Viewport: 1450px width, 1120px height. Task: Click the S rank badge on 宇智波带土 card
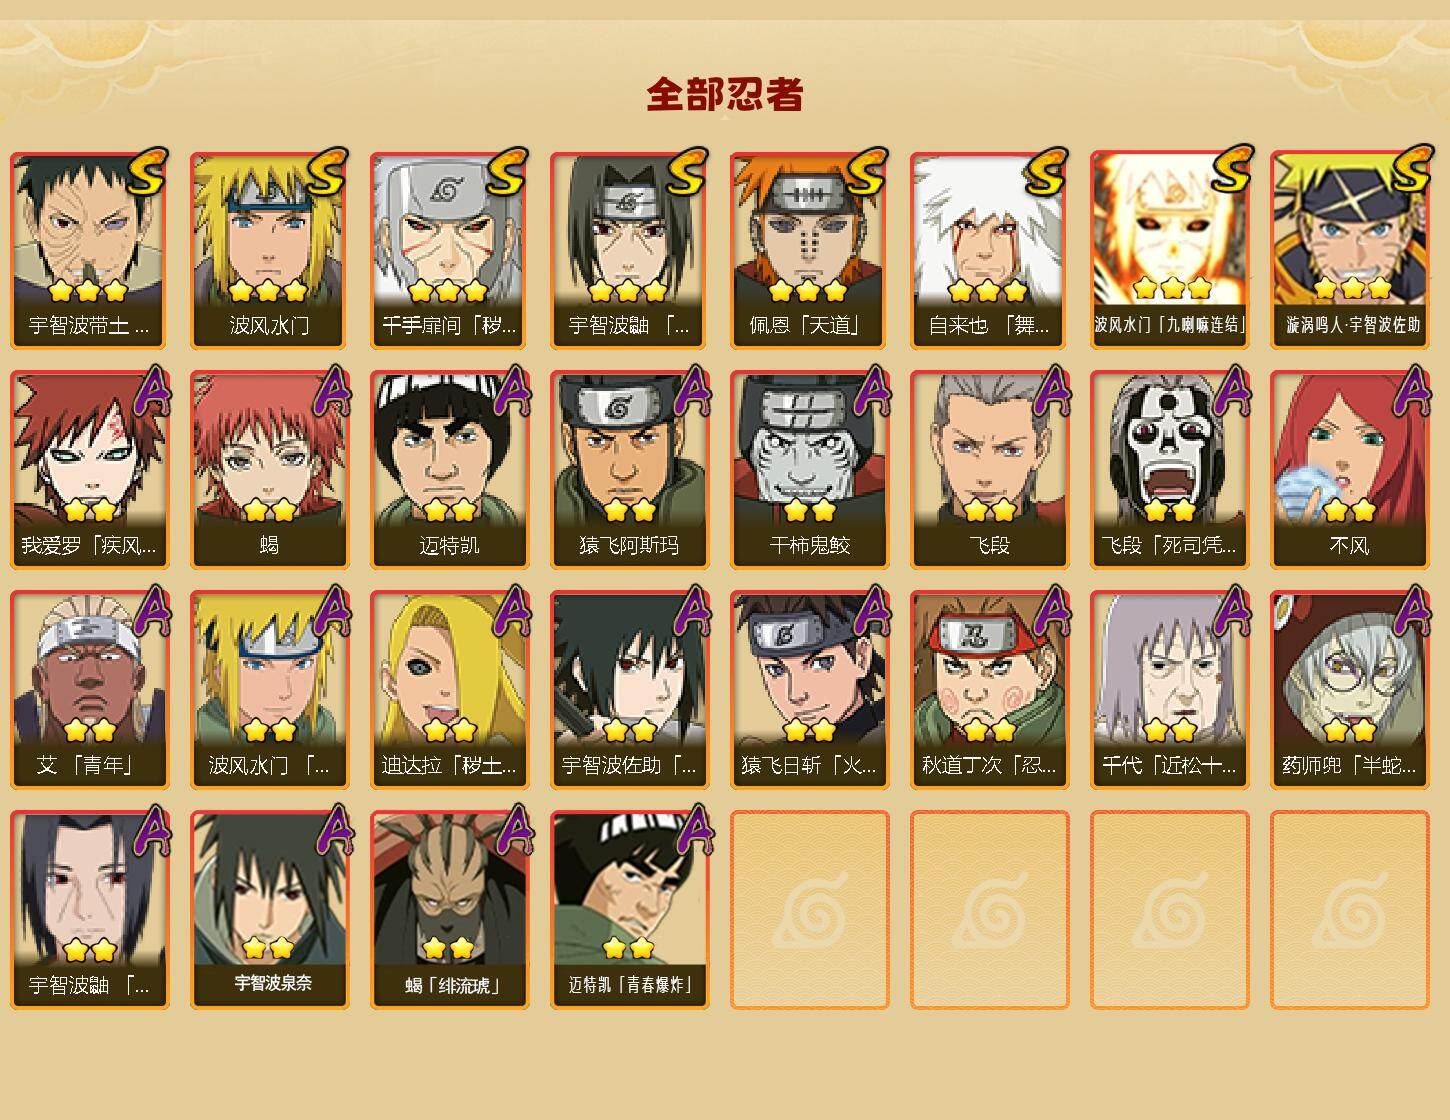point(147,172)
